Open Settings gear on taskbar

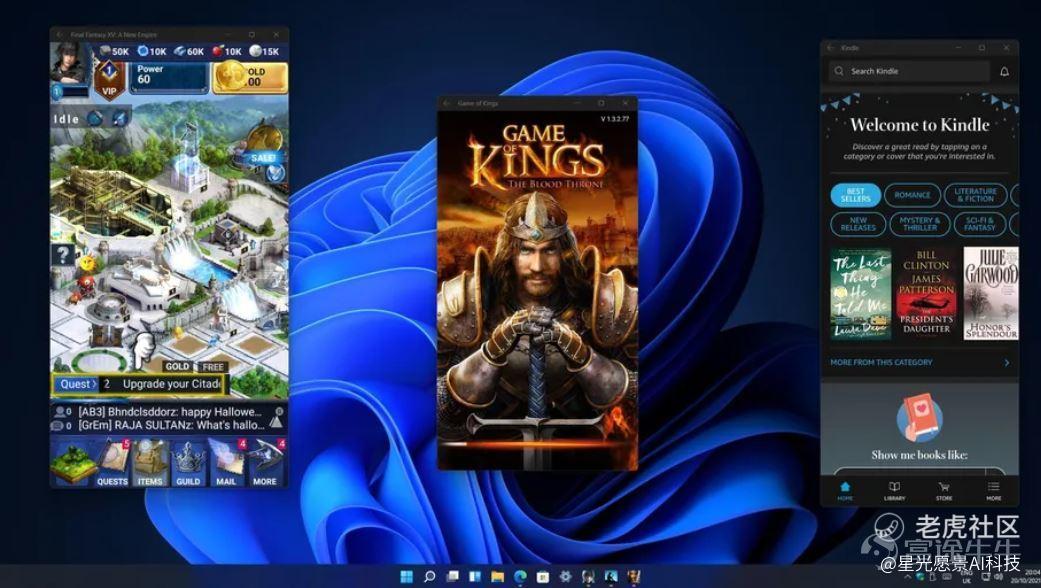click(566, 576)
